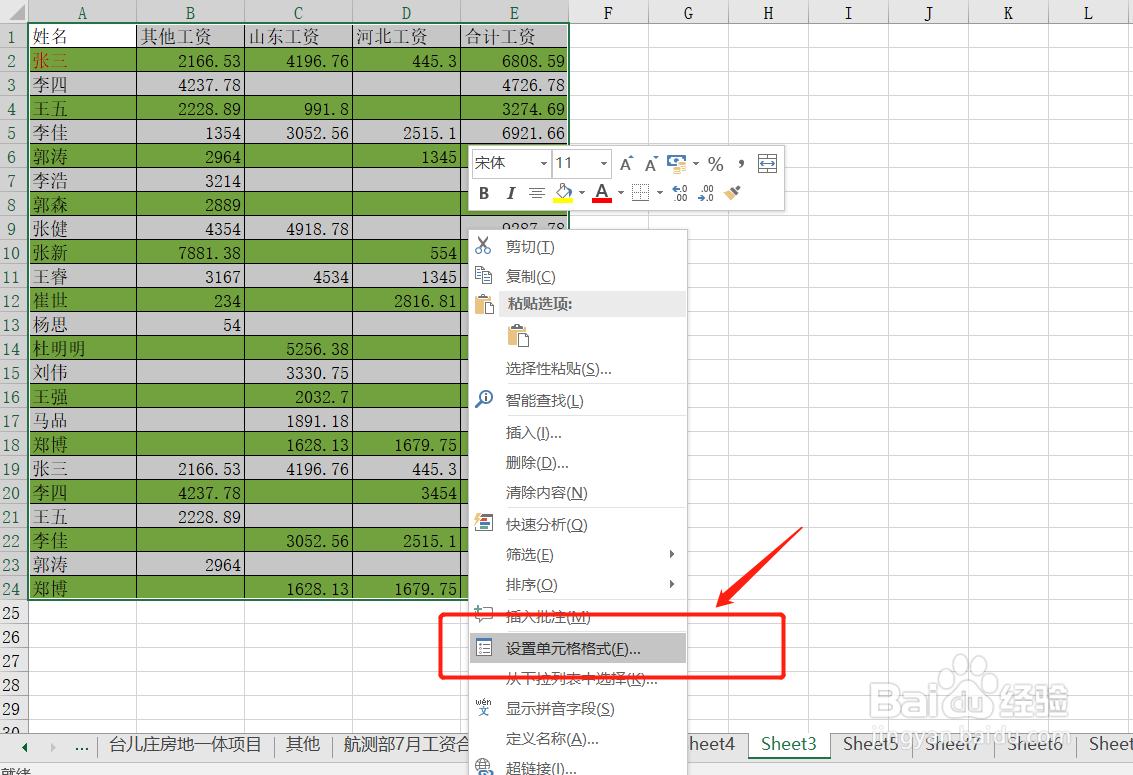Select column G header
1133x775 pixels.
point(688,12)
